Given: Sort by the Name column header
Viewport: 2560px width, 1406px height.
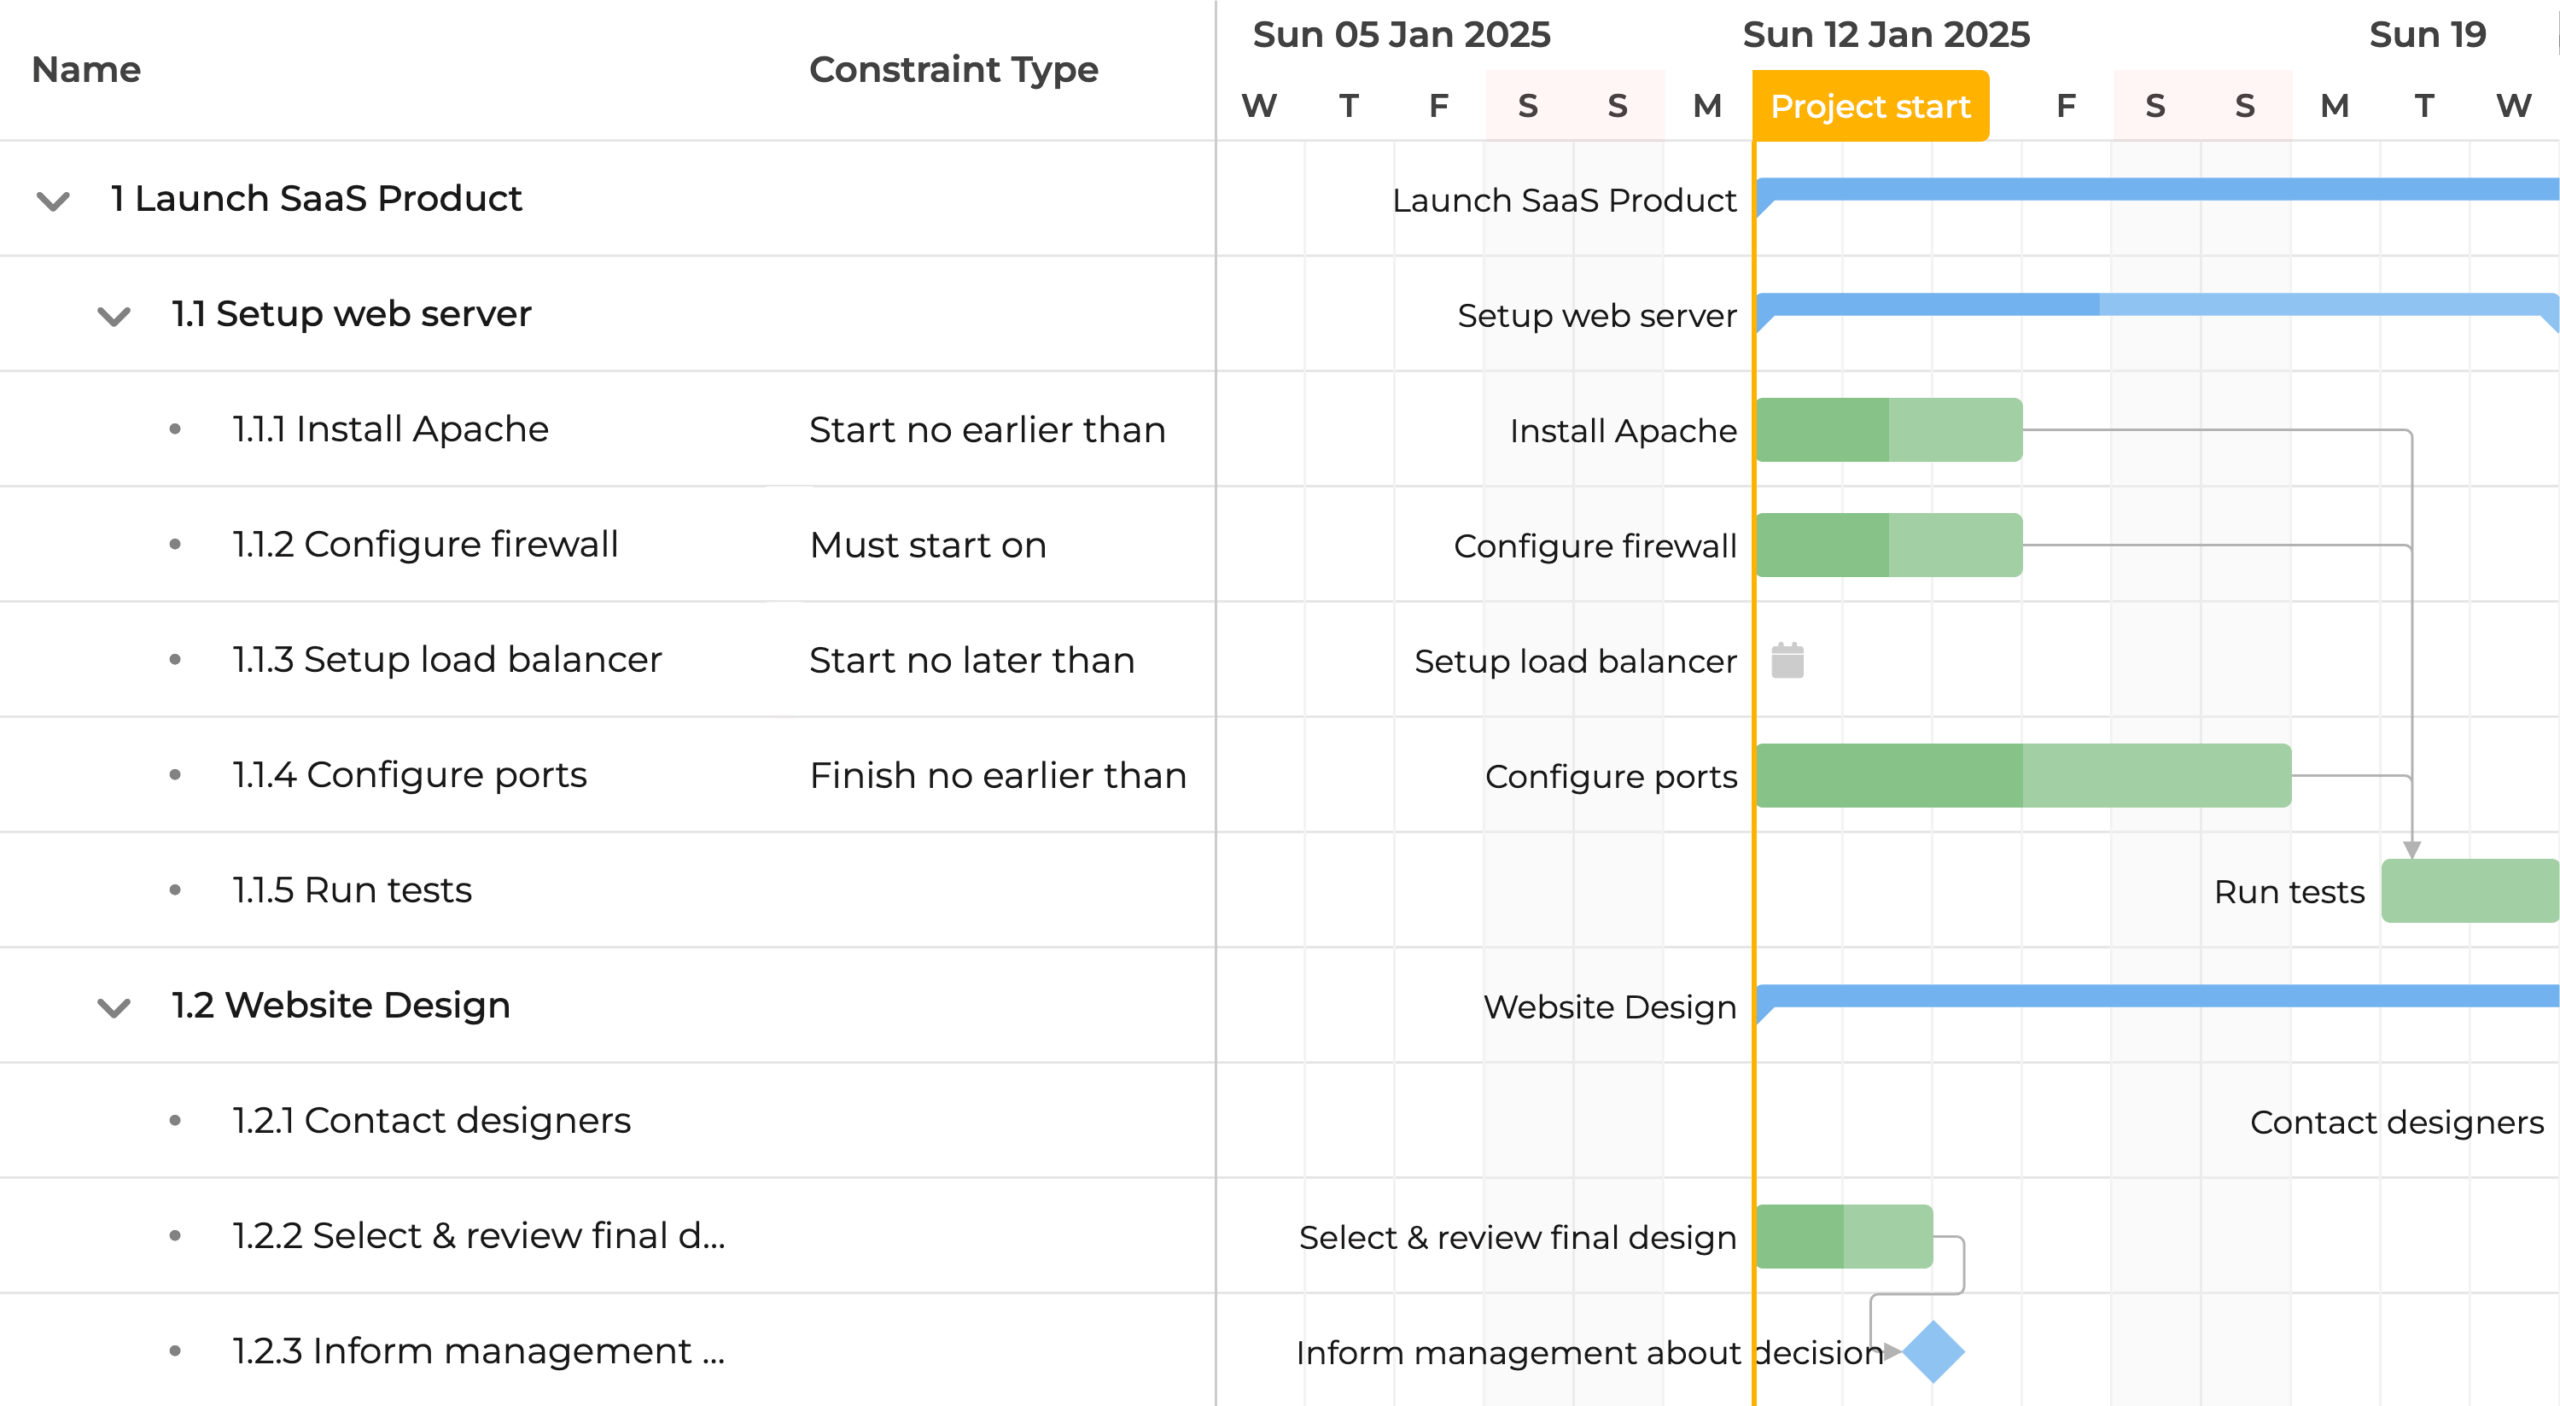Looking at the screenshot, I should click(86, 70).
